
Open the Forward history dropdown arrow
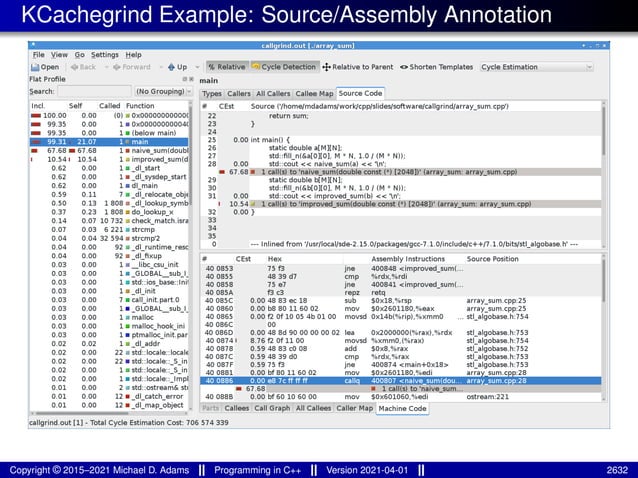[x=161, y=67]
